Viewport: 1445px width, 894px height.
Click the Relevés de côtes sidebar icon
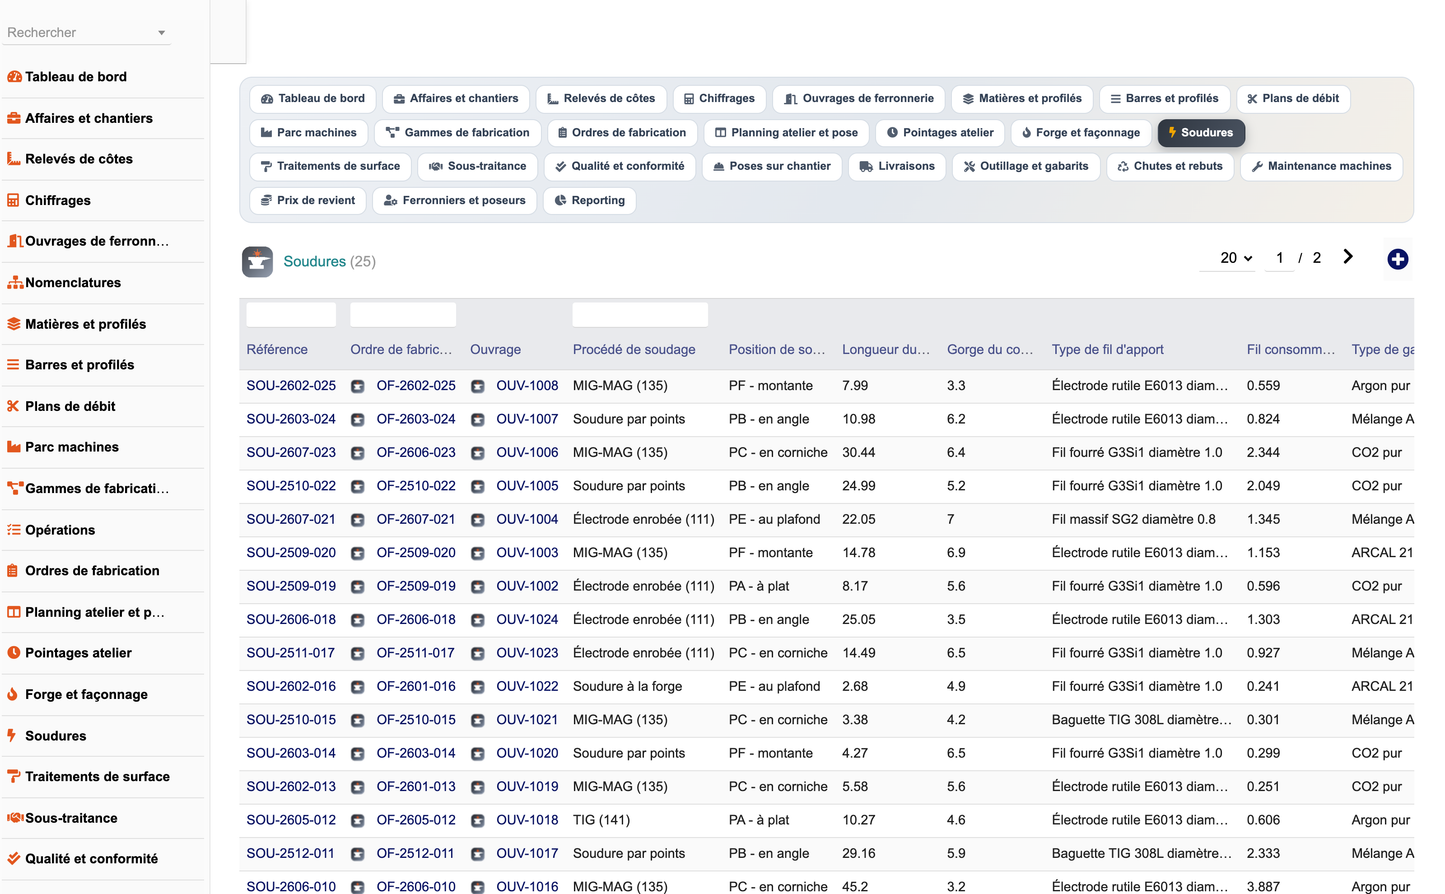click(14, 159)
